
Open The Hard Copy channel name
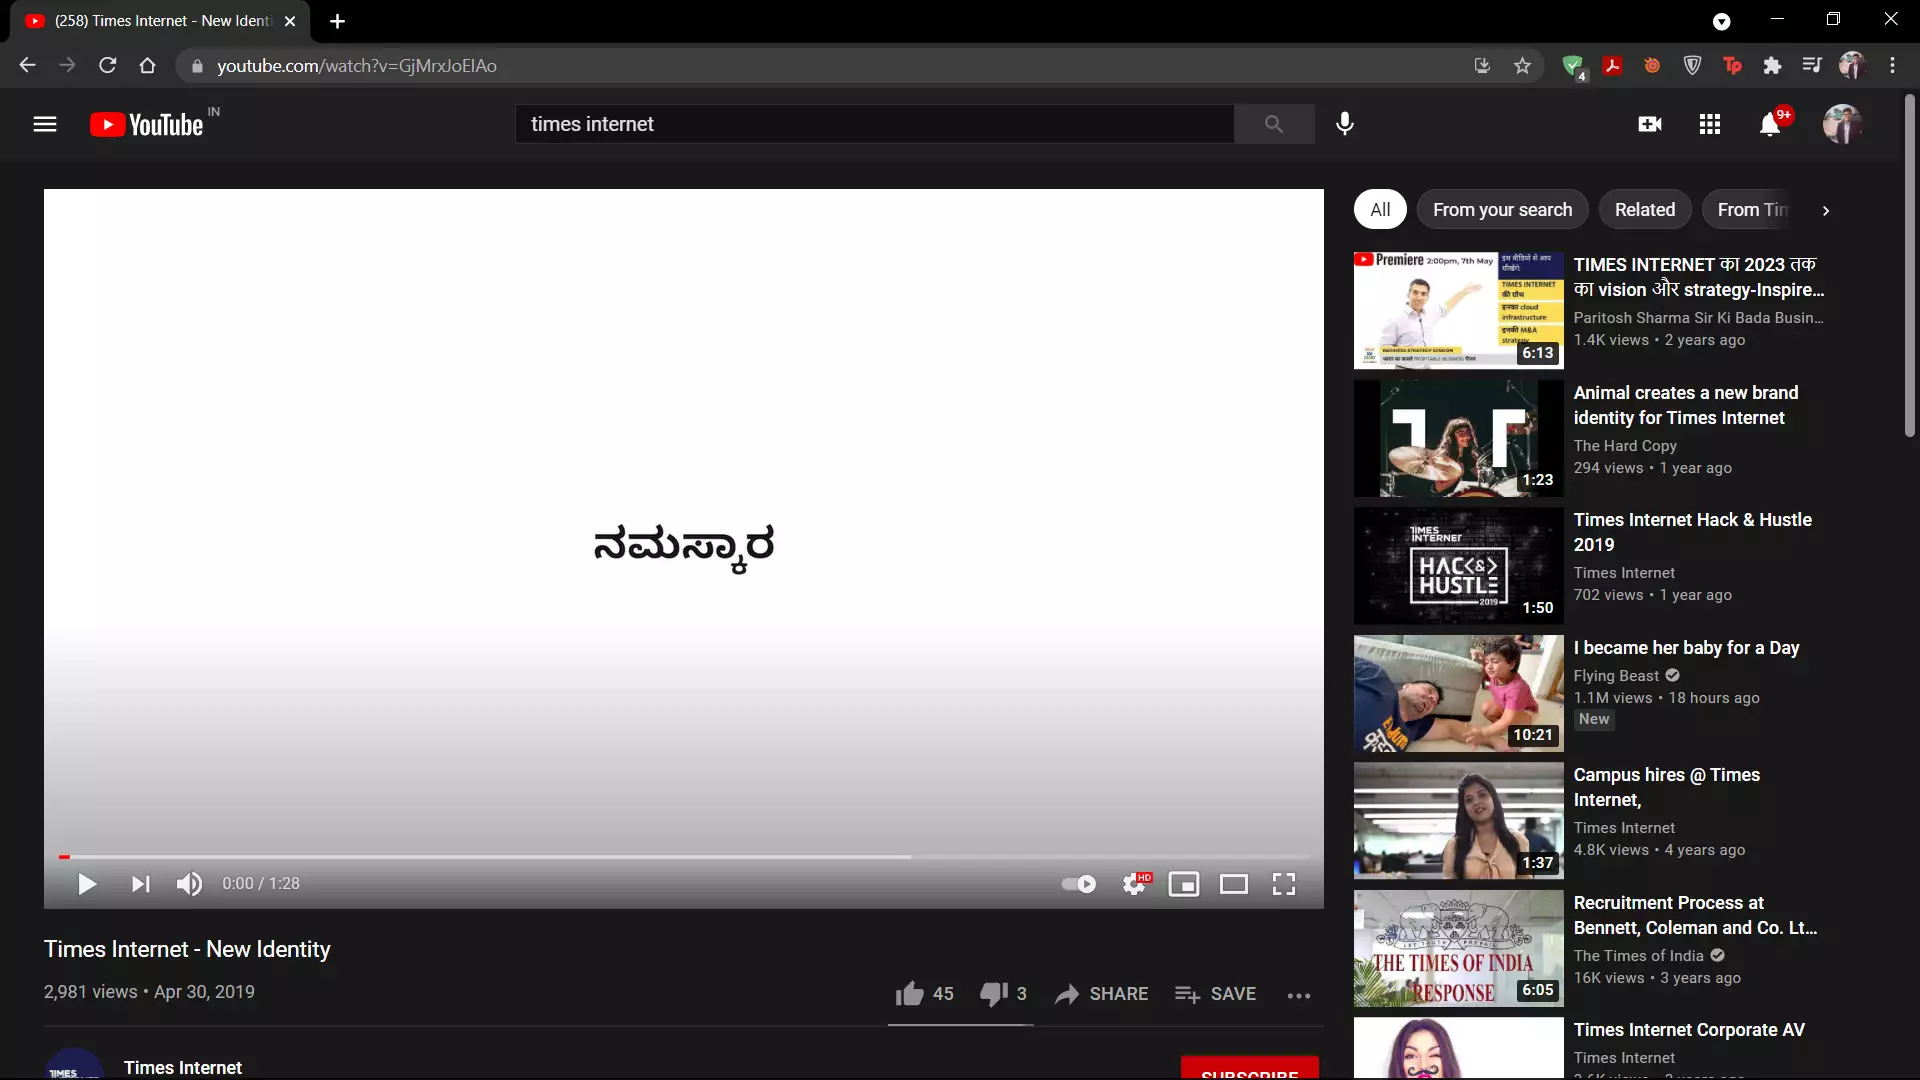(1625, 446)
